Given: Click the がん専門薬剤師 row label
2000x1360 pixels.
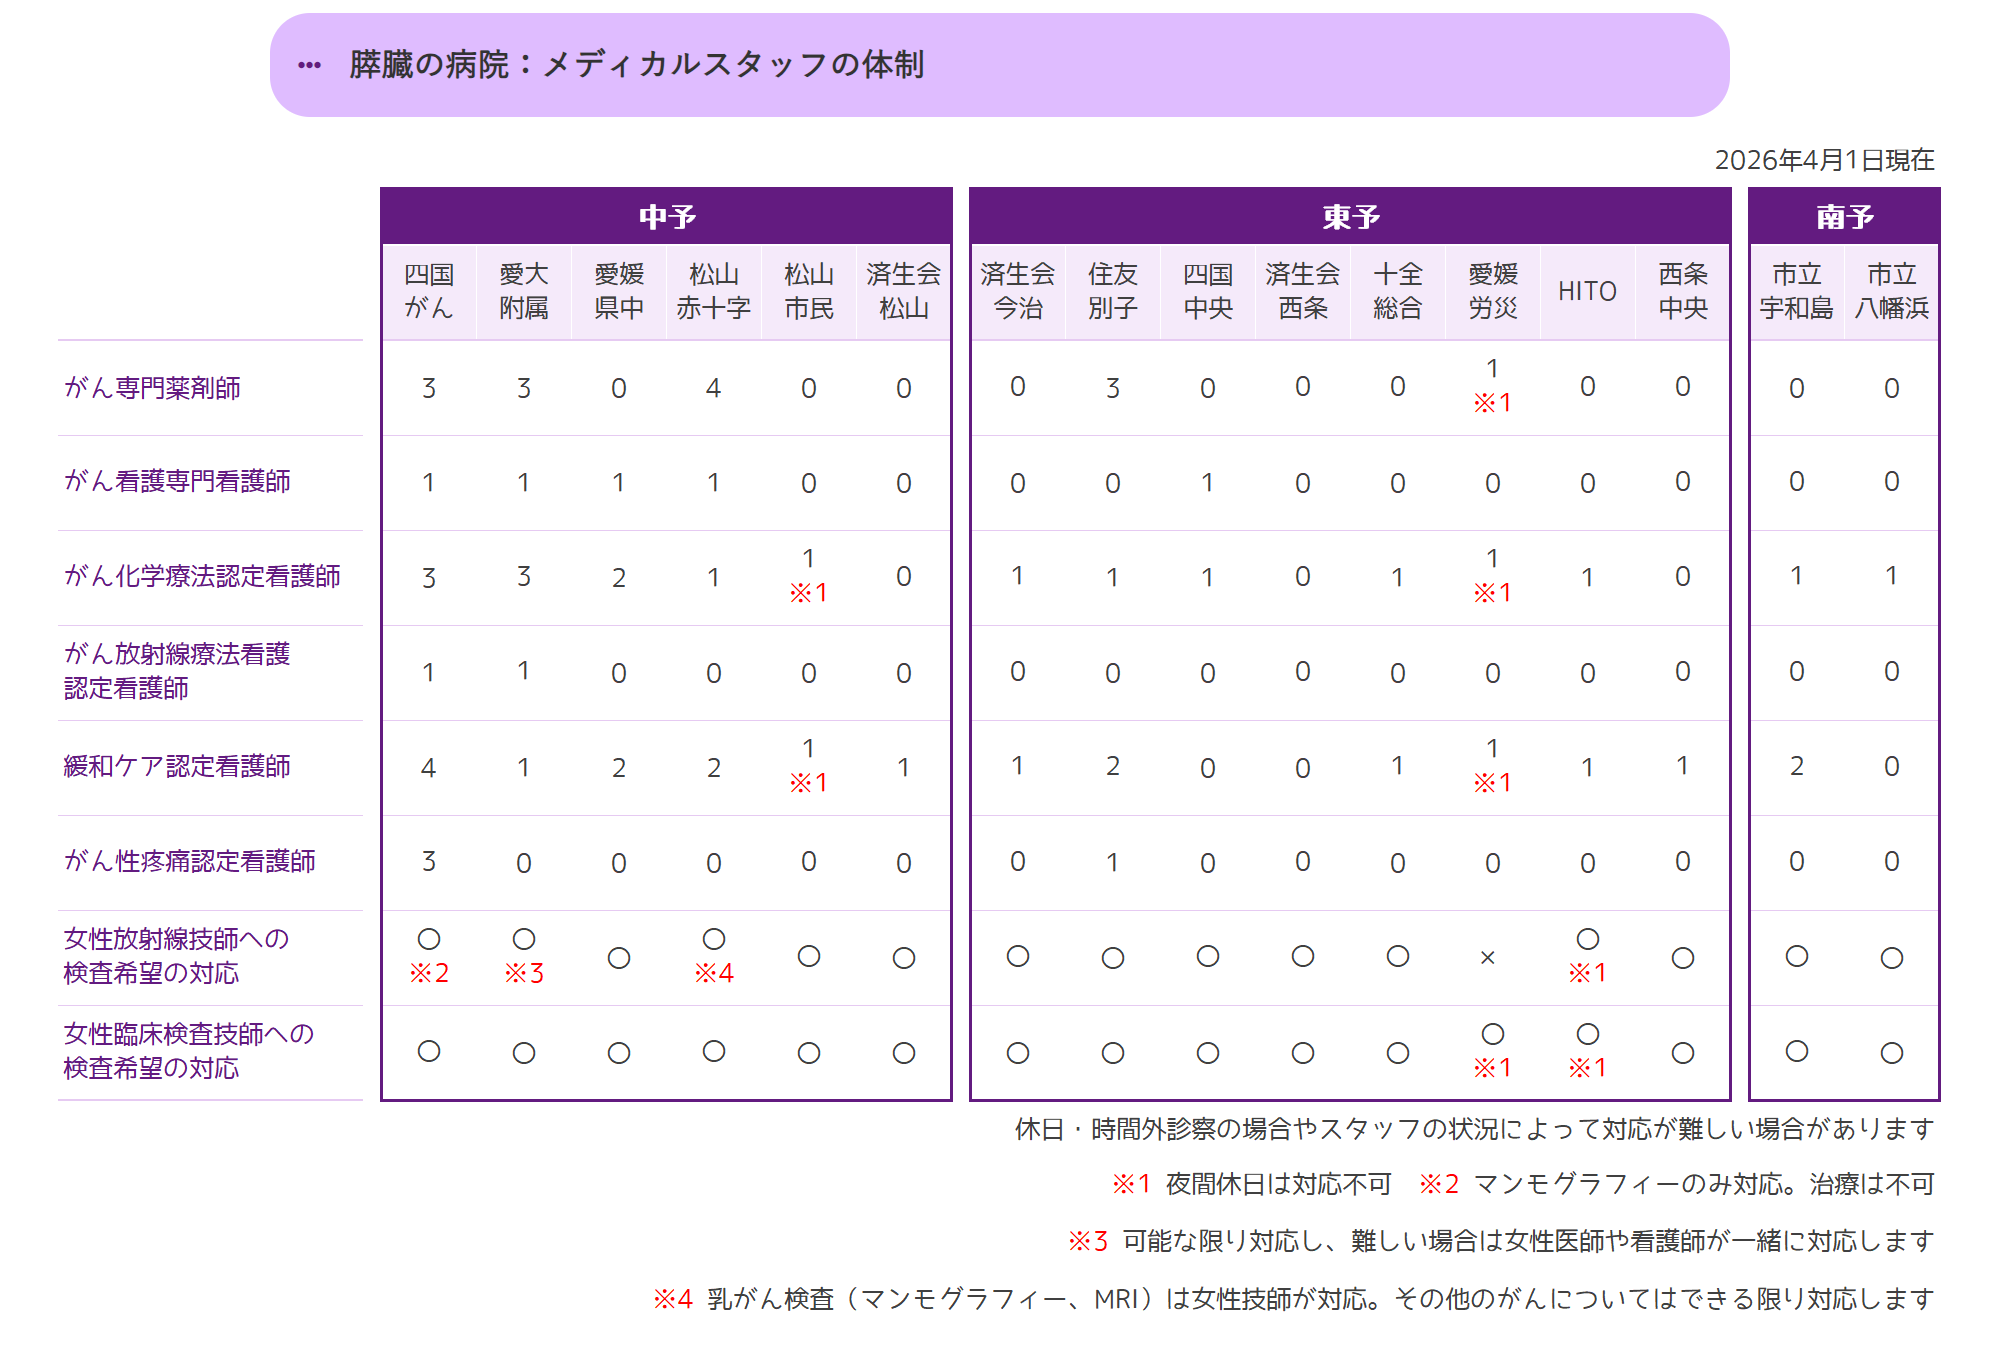Looking at the screenshot, I should point(152,388).
